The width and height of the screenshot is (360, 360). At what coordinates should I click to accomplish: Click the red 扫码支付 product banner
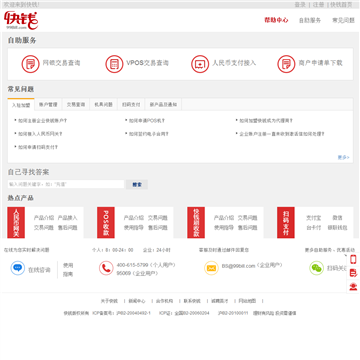pos(286,223)
